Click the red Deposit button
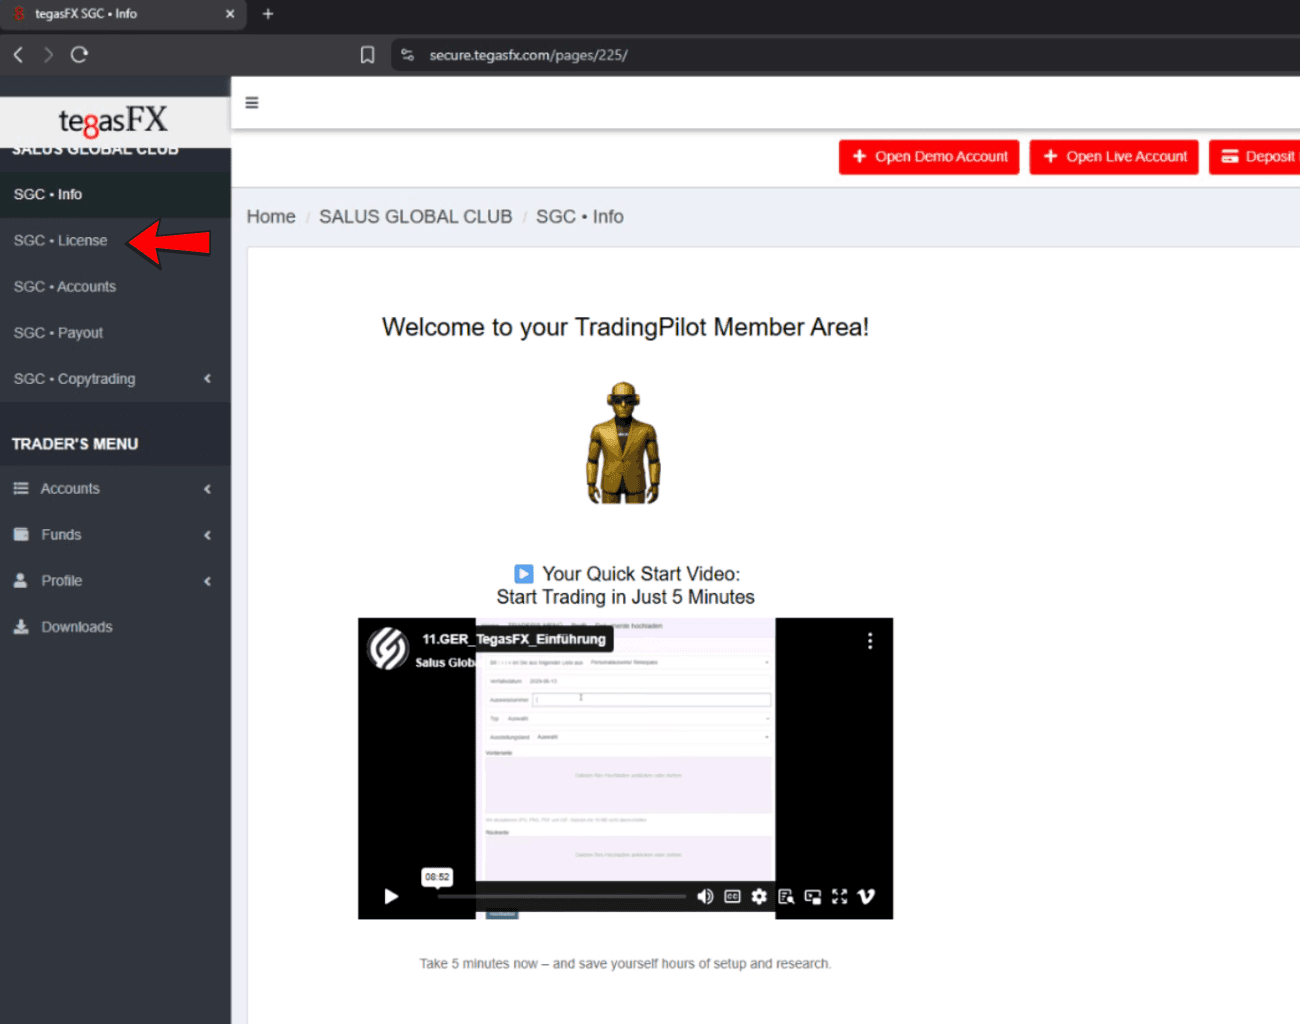Viewport: 1300px width, 1024px height. pos(1255,157)
